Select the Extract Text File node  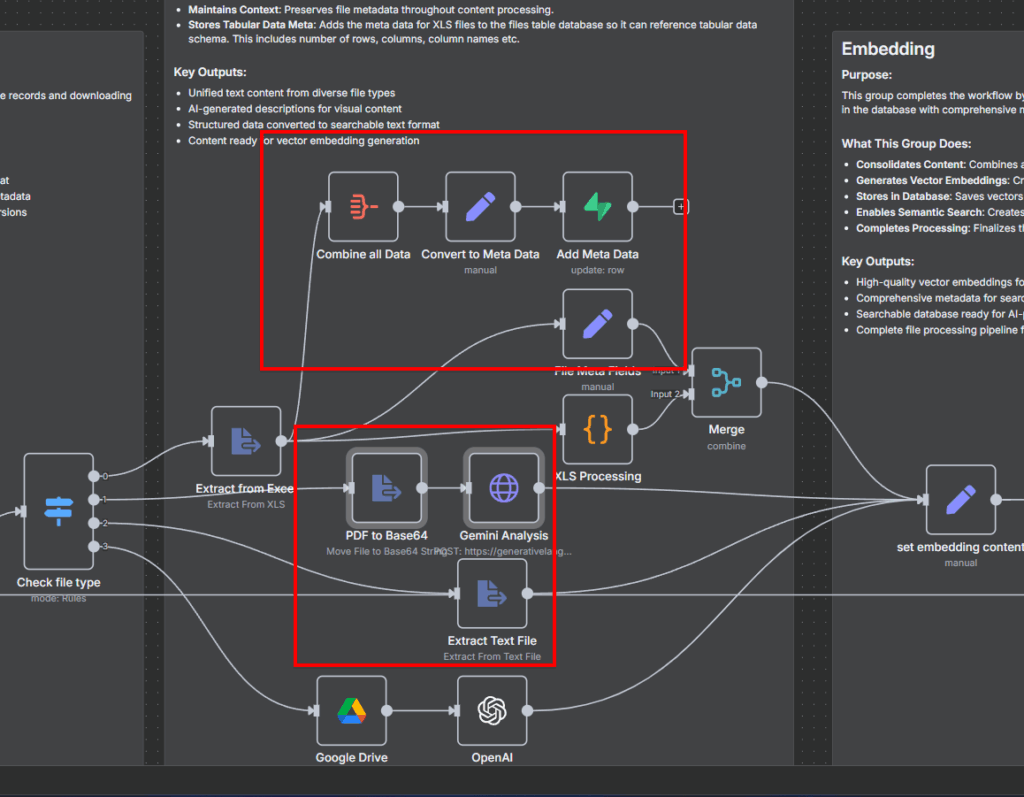(x=491, y=594)
